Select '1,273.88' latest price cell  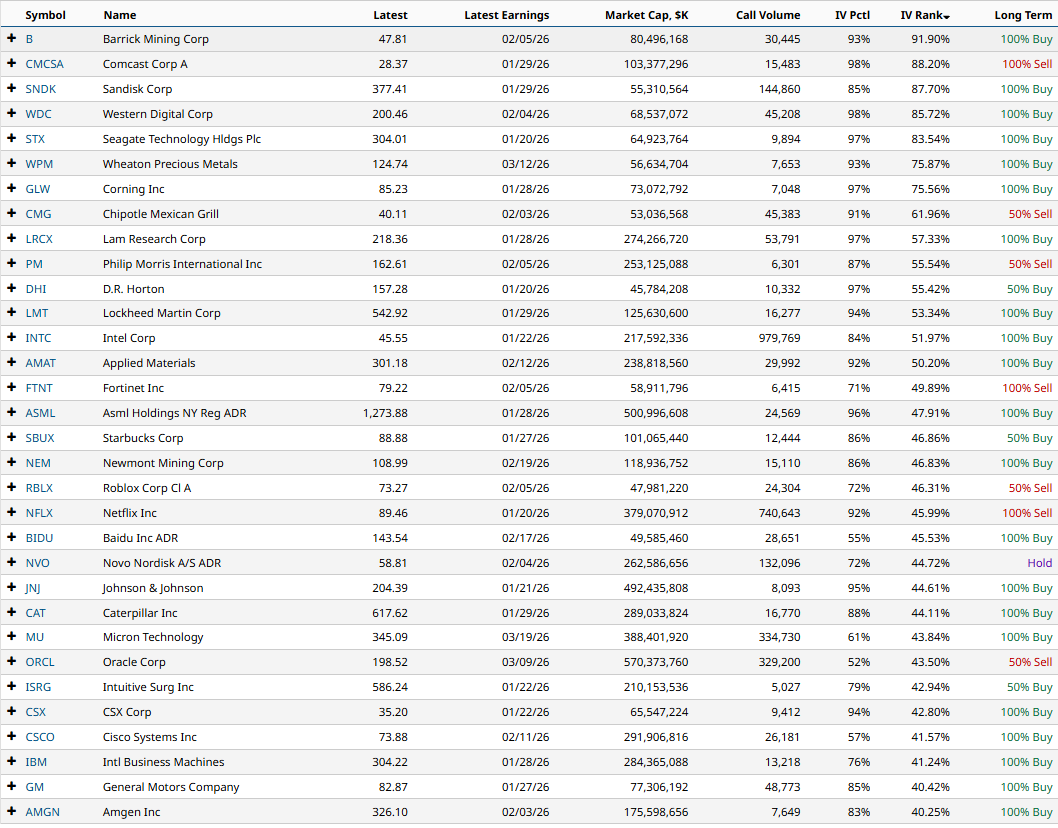[385, 413]
